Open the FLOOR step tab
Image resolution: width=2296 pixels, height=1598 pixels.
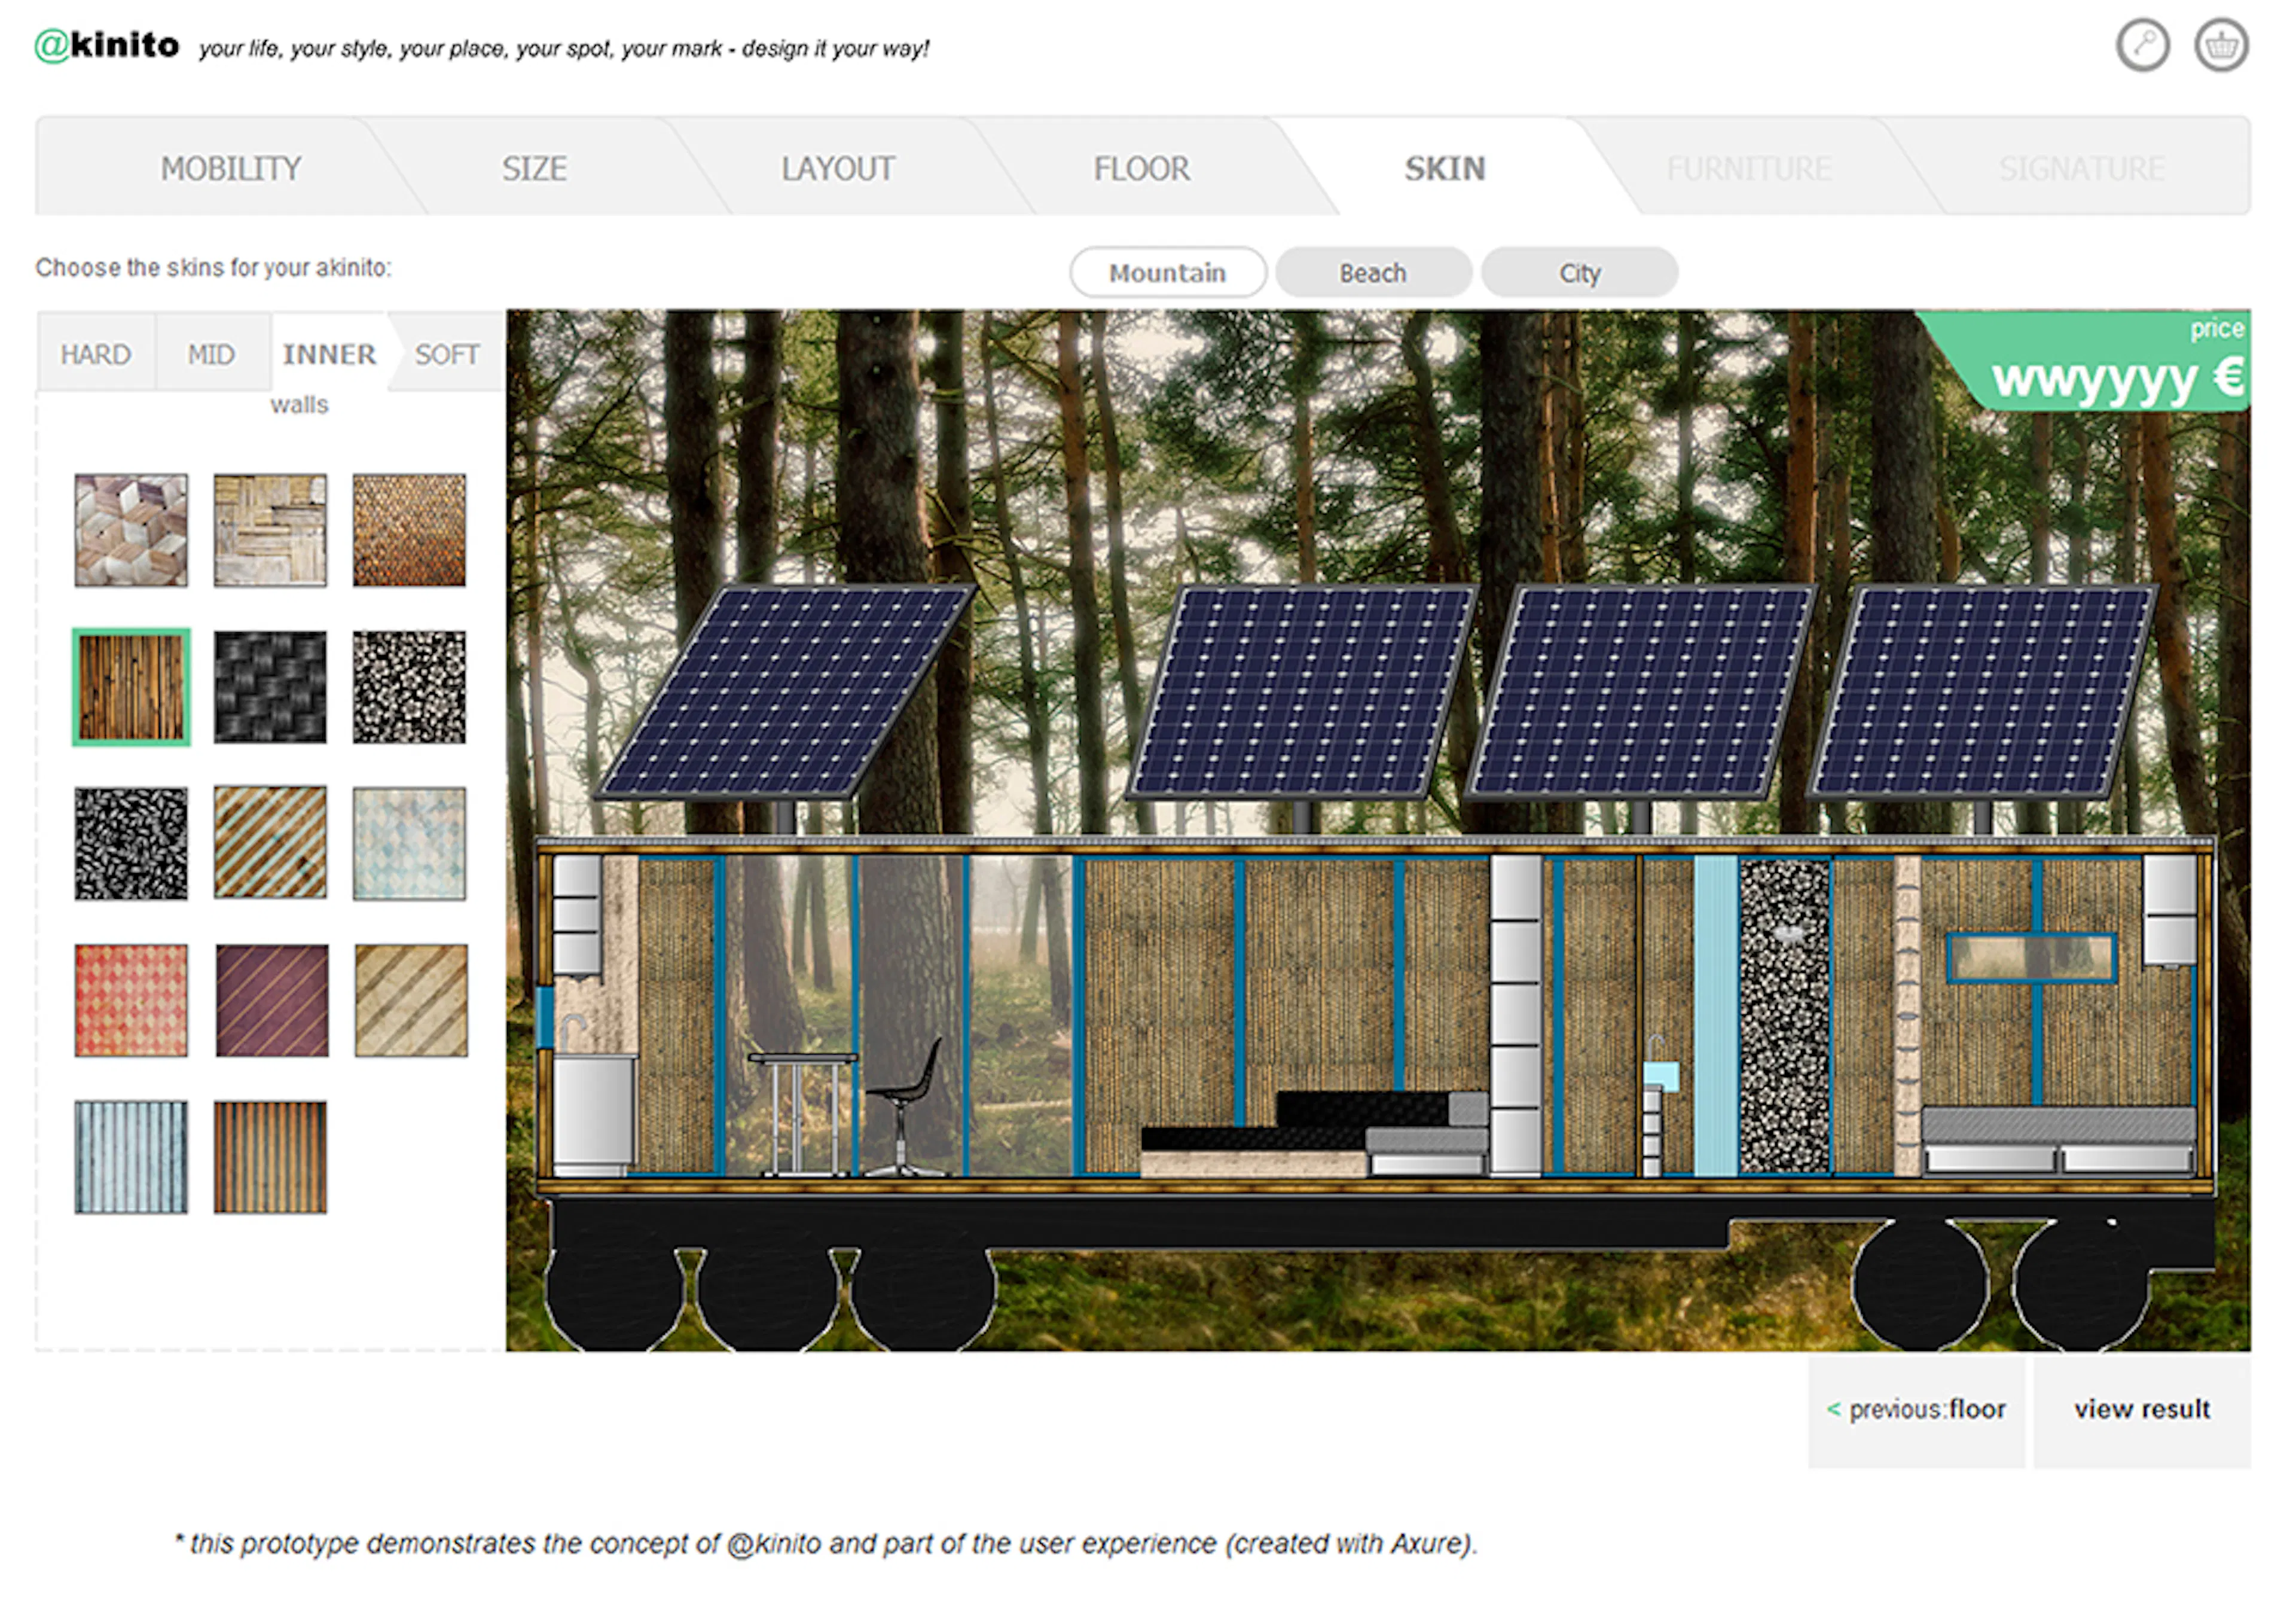click(x=1141, y=168)
